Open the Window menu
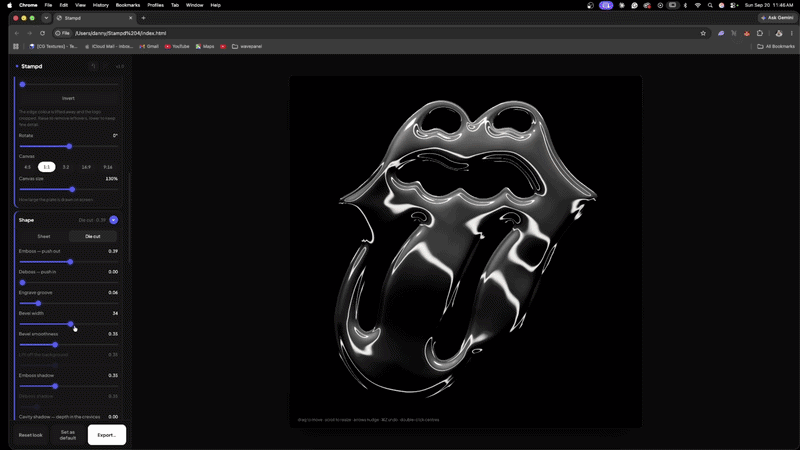 tap(194, 5)
